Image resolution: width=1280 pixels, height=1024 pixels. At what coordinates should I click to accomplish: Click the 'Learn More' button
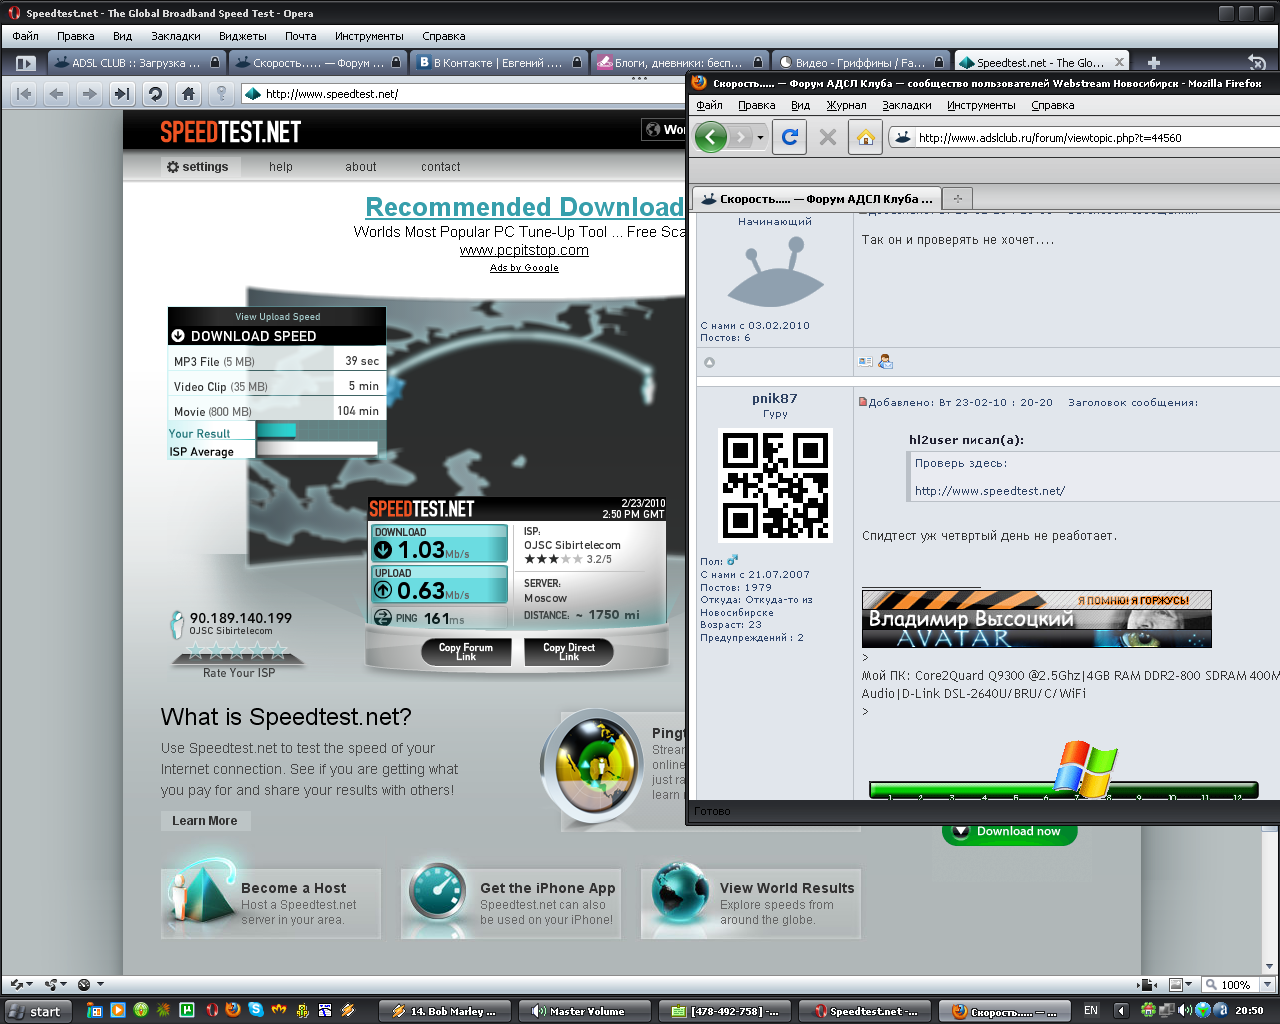pos(205,821)
